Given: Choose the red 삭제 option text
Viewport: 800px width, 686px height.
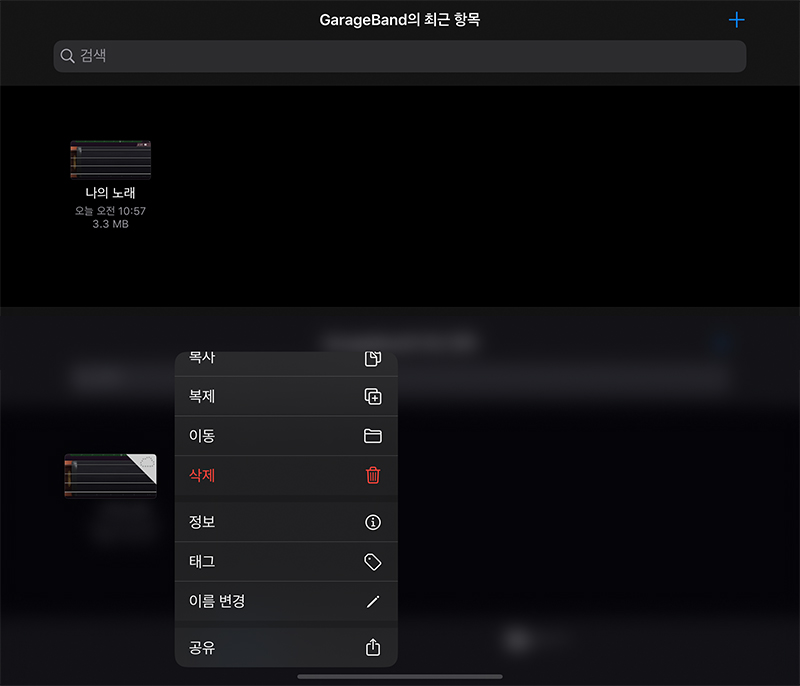Looking at the screenshot, I should 202,476.
